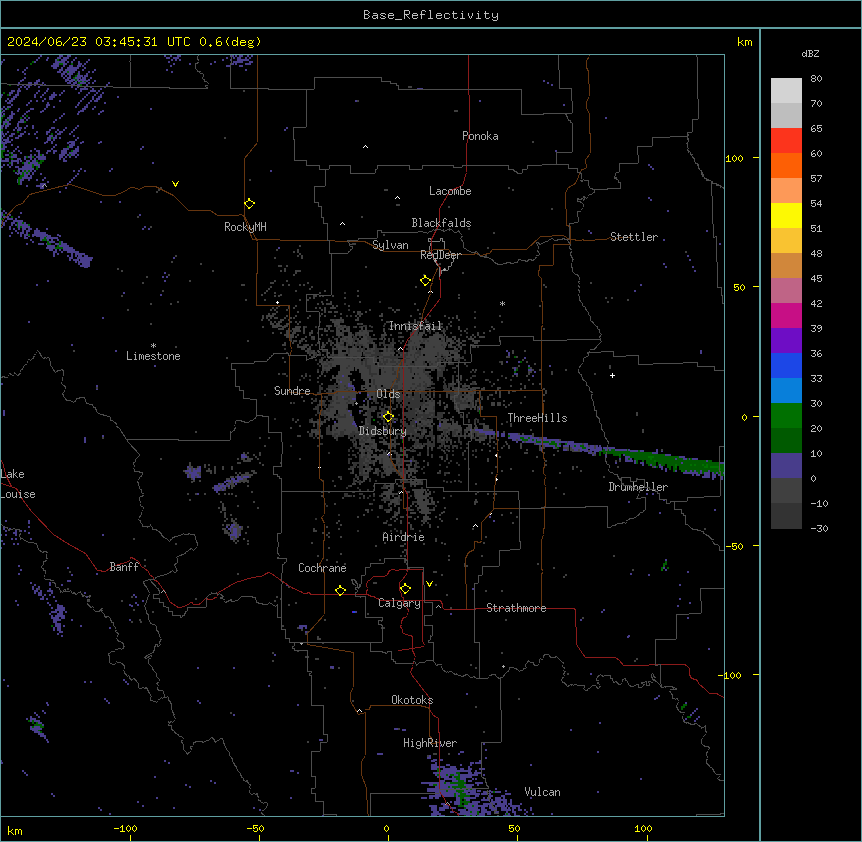Viewport: 862px width, 842px height.
Task: Click the Airdrie label
Action: tap(404, 537)
